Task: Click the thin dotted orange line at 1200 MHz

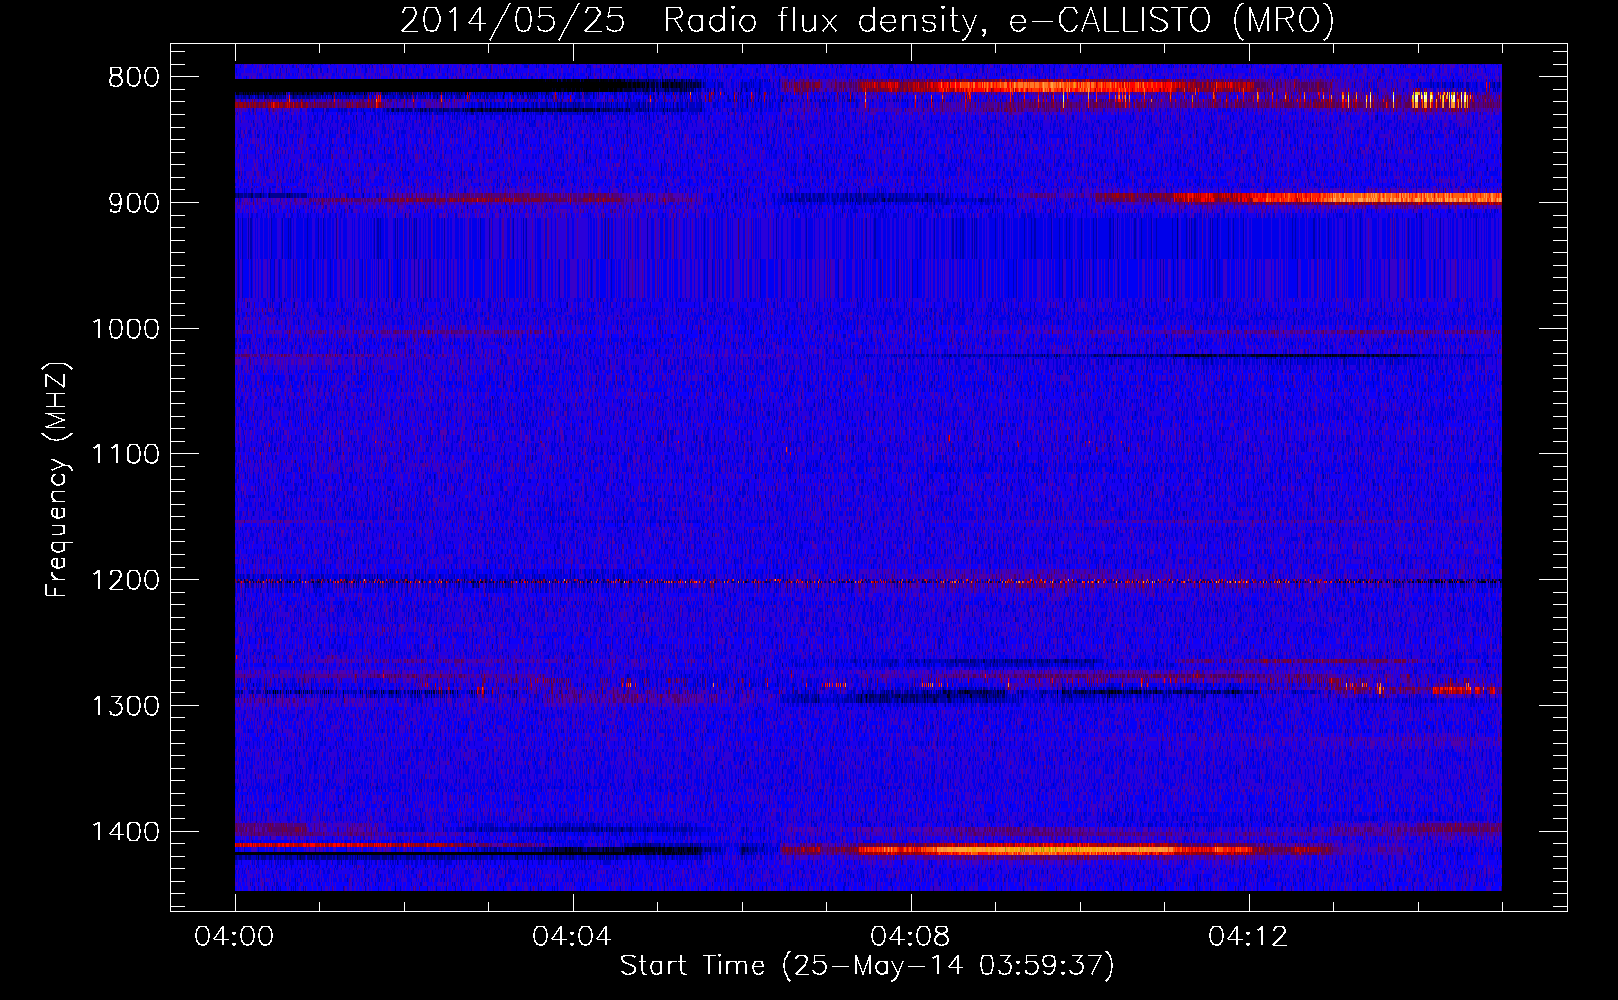Action: pos(868,581)
